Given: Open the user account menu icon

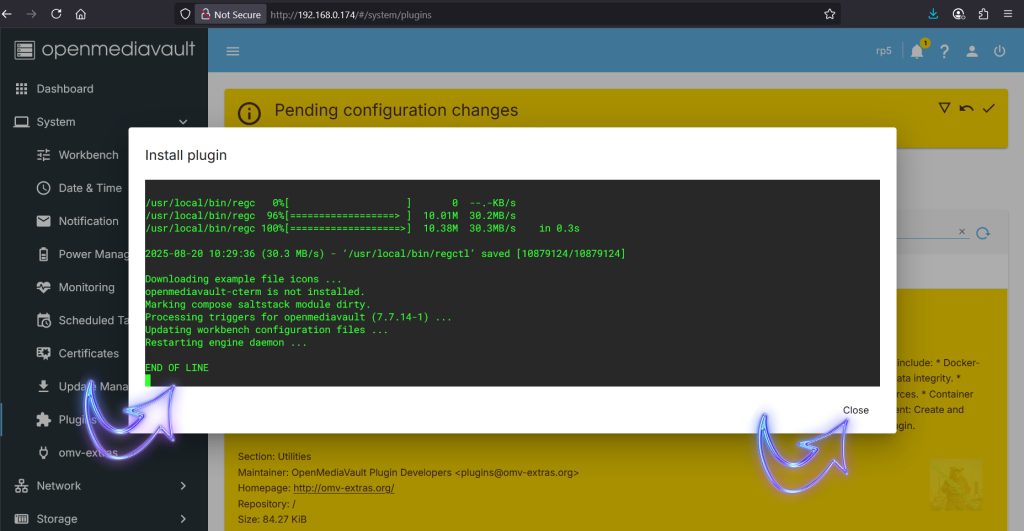Looking at the screenshot, I should pos(971,51).
